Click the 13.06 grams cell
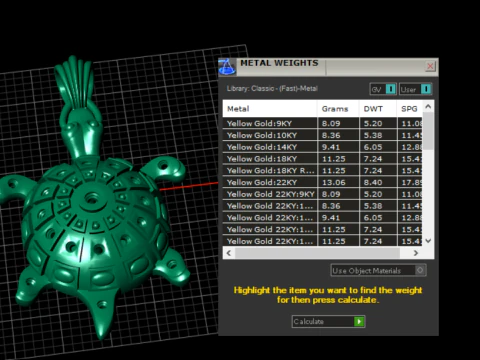This screenshot has height=360, width=480. coord(338,182)
